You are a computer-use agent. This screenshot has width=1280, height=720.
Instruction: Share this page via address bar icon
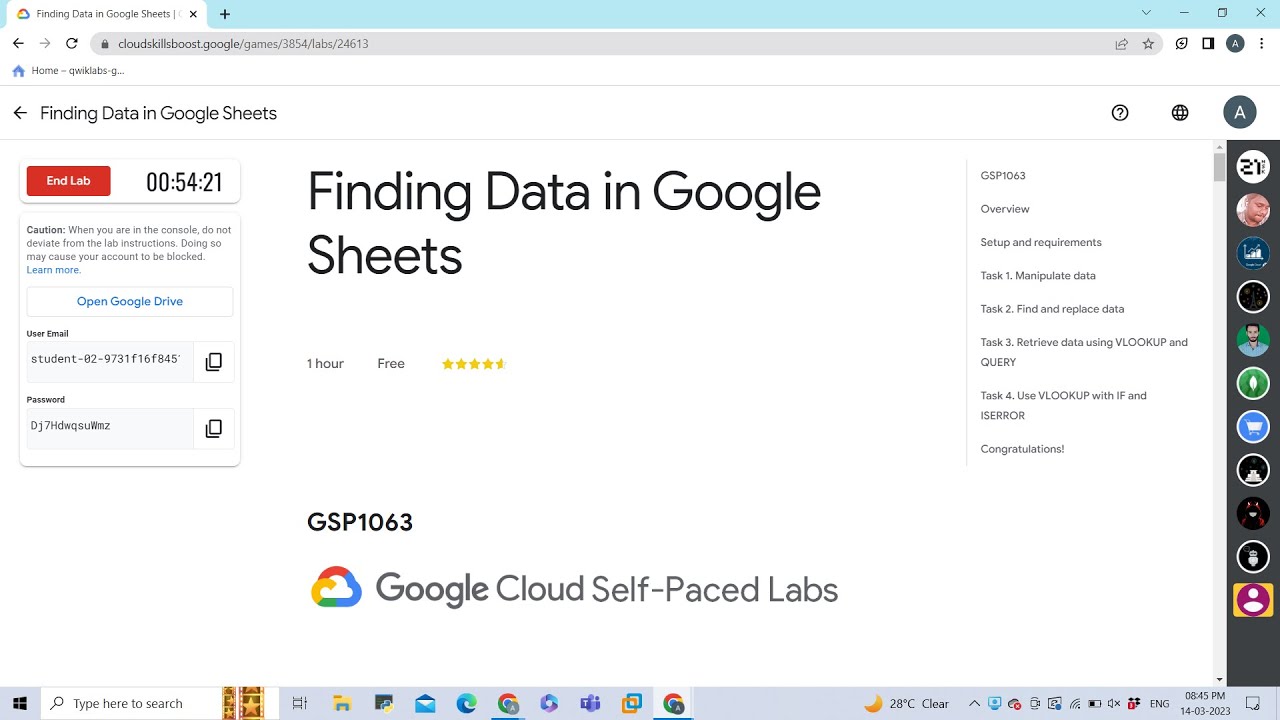1122,44
